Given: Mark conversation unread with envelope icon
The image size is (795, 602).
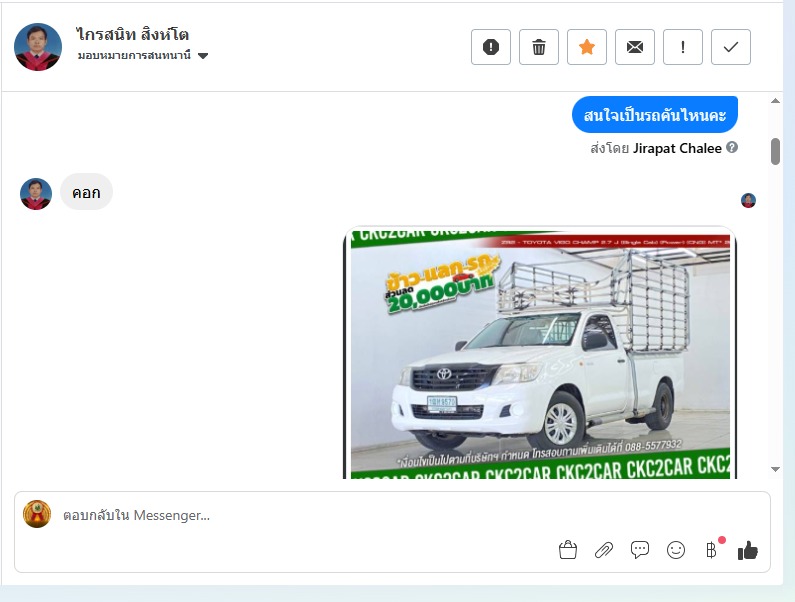Looking at the screenshot, I should (x=635, y=47).
